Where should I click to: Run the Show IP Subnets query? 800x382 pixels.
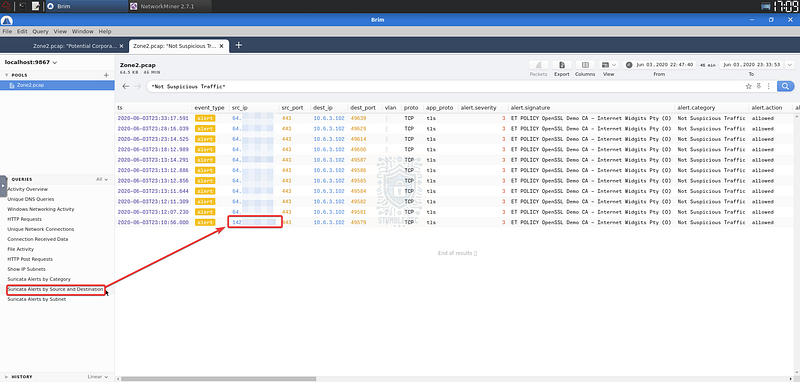tap(26, 269)
